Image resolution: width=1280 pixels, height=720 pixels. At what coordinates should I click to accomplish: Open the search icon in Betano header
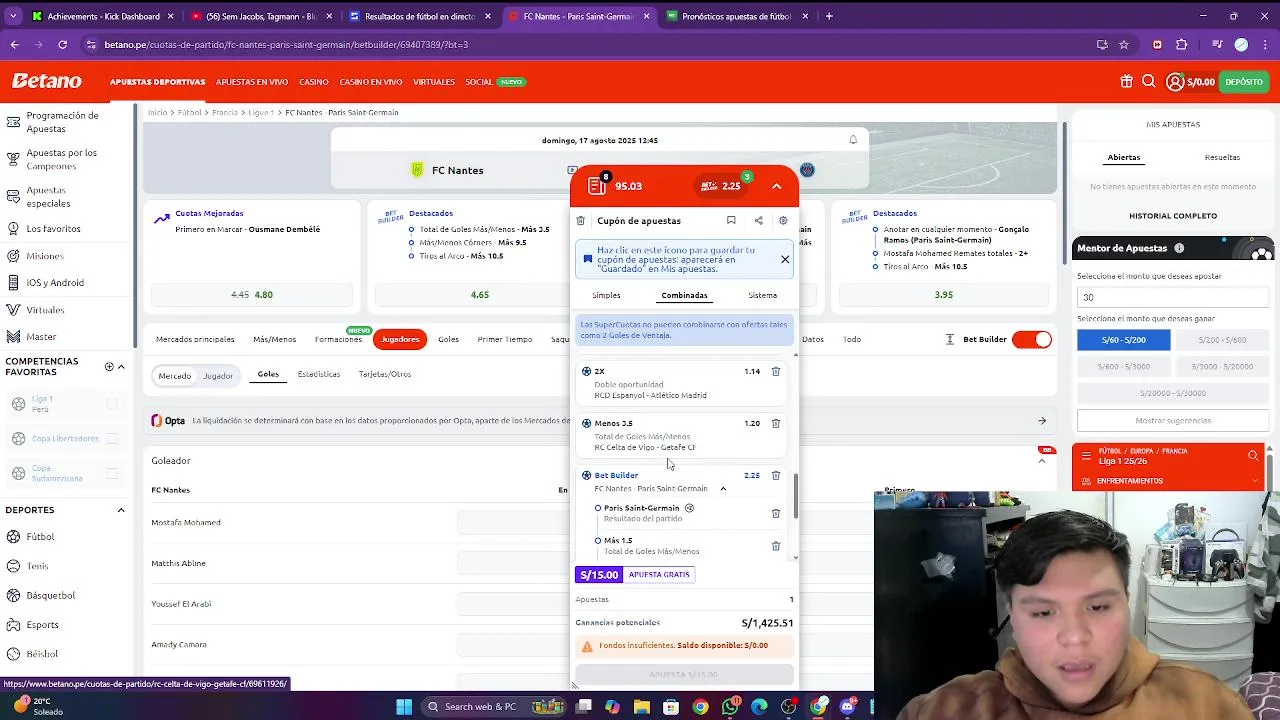[1149, 82]
